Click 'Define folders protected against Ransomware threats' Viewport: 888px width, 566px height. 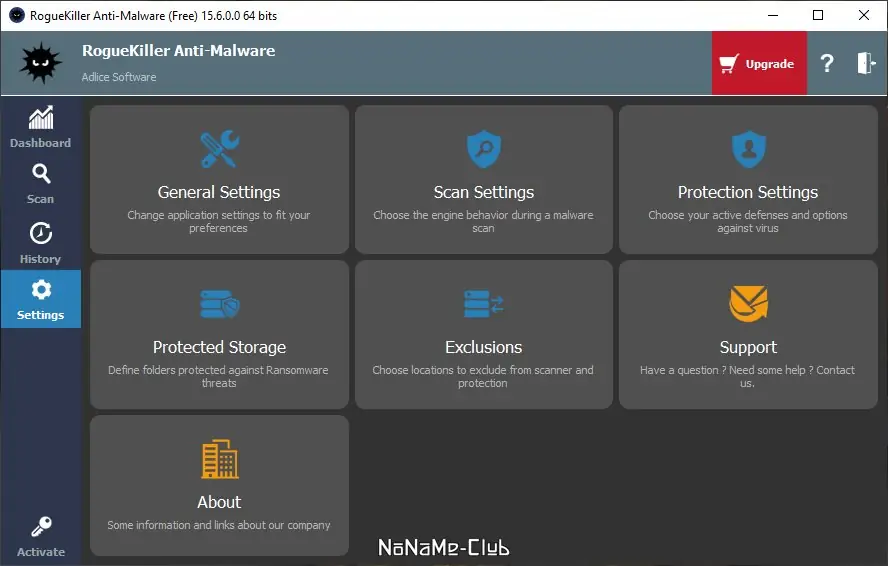coord(219,376)
